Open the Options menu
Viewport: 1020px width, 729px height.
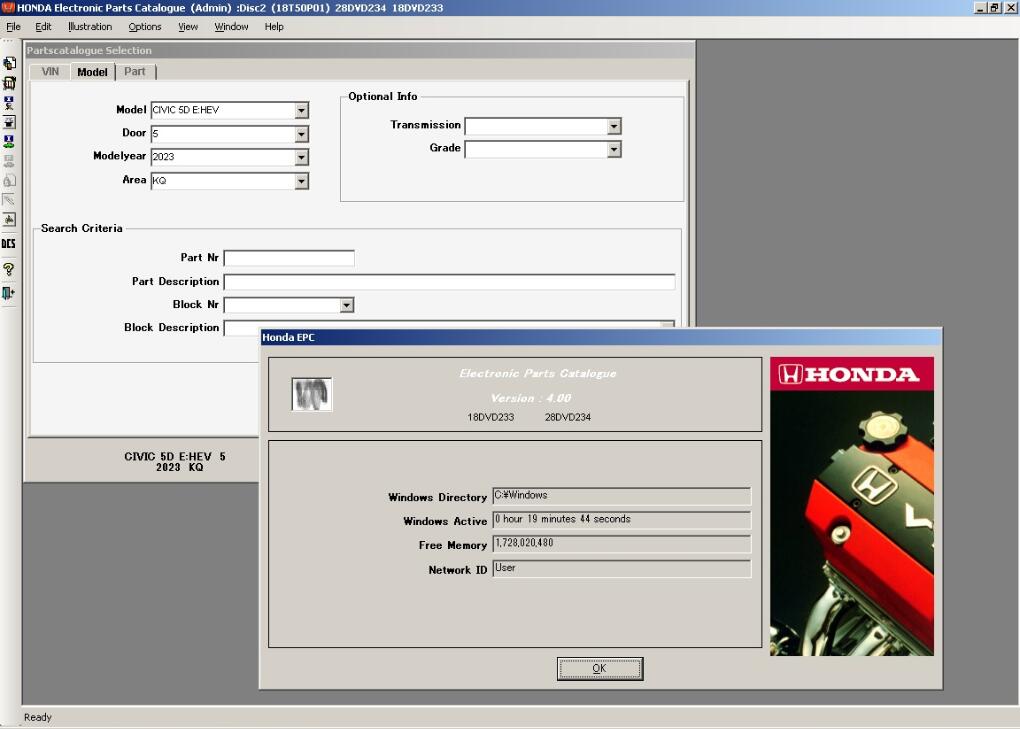coord(144,27)
